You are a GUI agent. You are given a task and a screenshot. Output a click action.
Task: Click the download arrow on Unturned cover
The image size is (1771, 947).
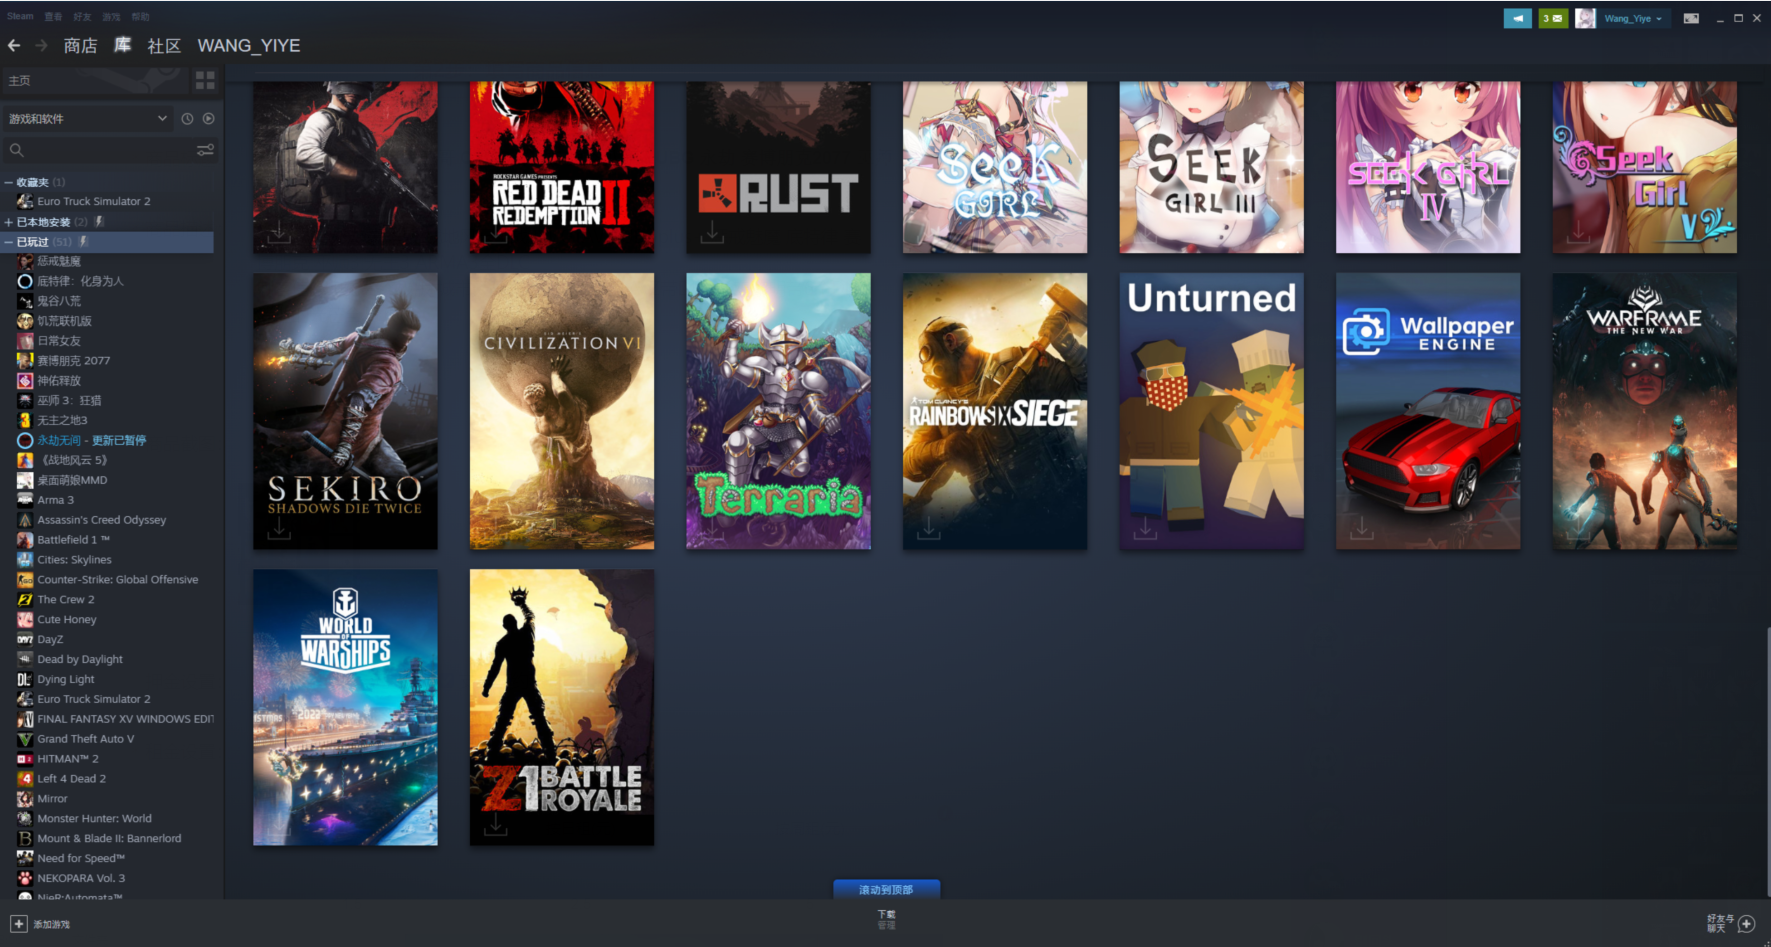[x=1145, y=528]
